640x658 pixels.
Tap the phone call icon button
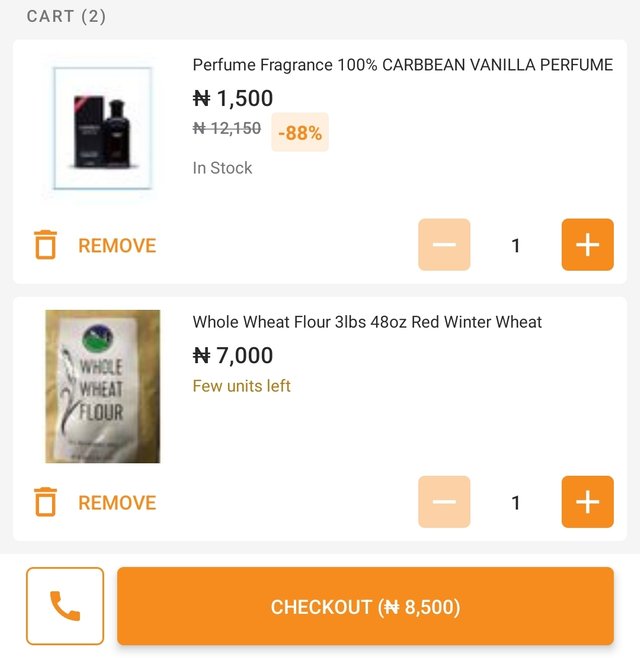pos(65,606)
